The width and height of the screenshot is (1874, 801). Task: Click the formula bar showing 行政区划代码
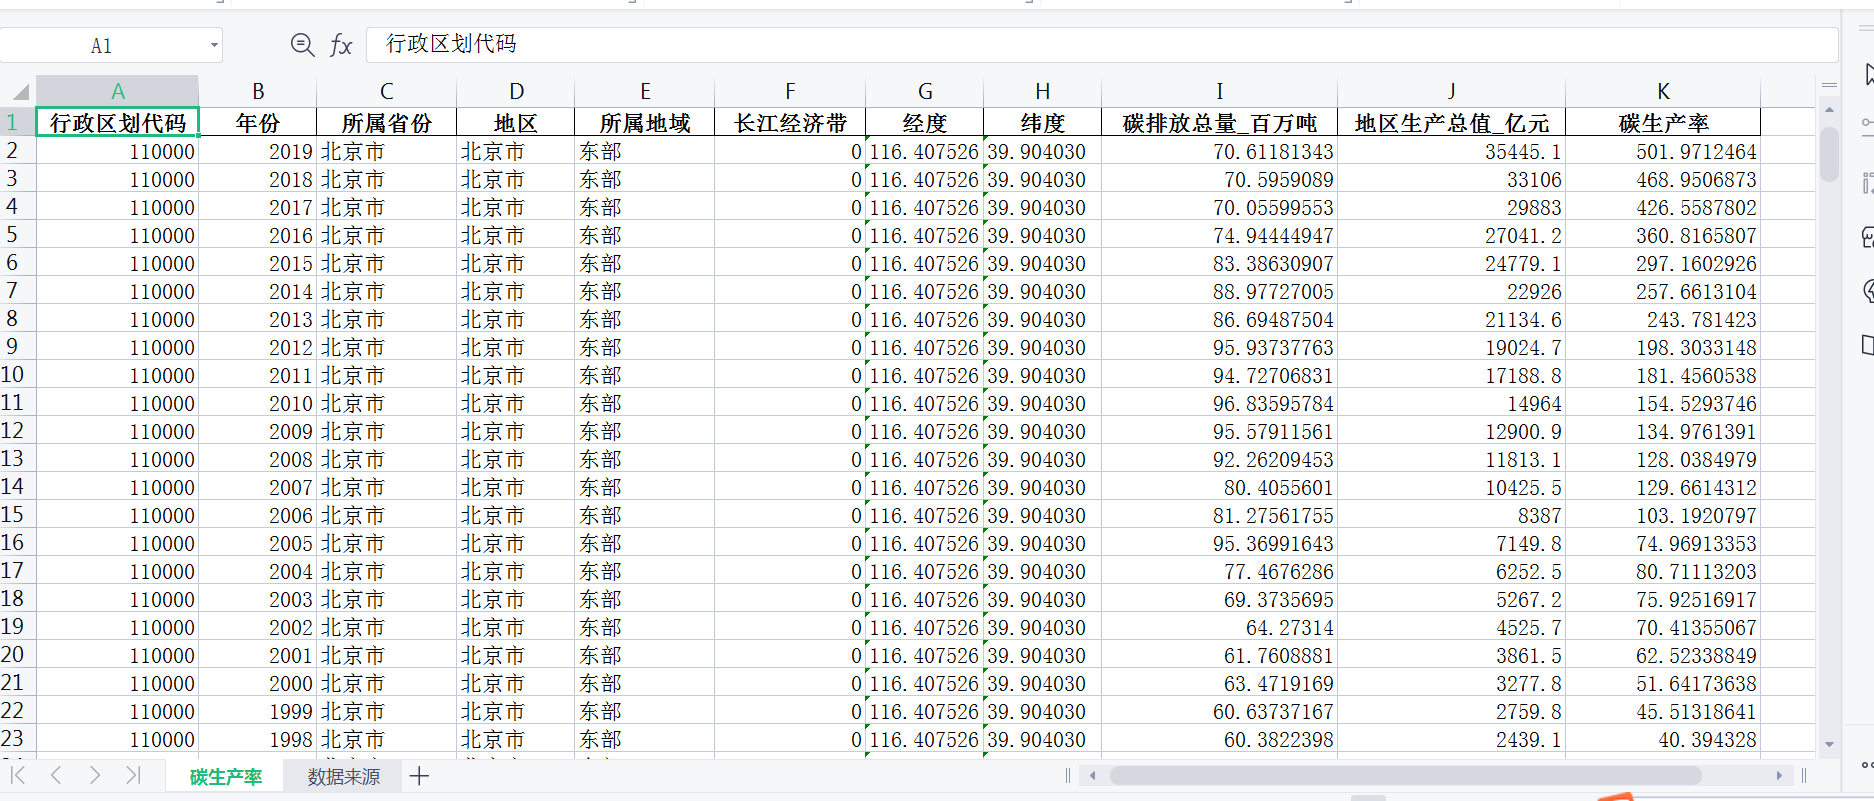(1102, 44)
